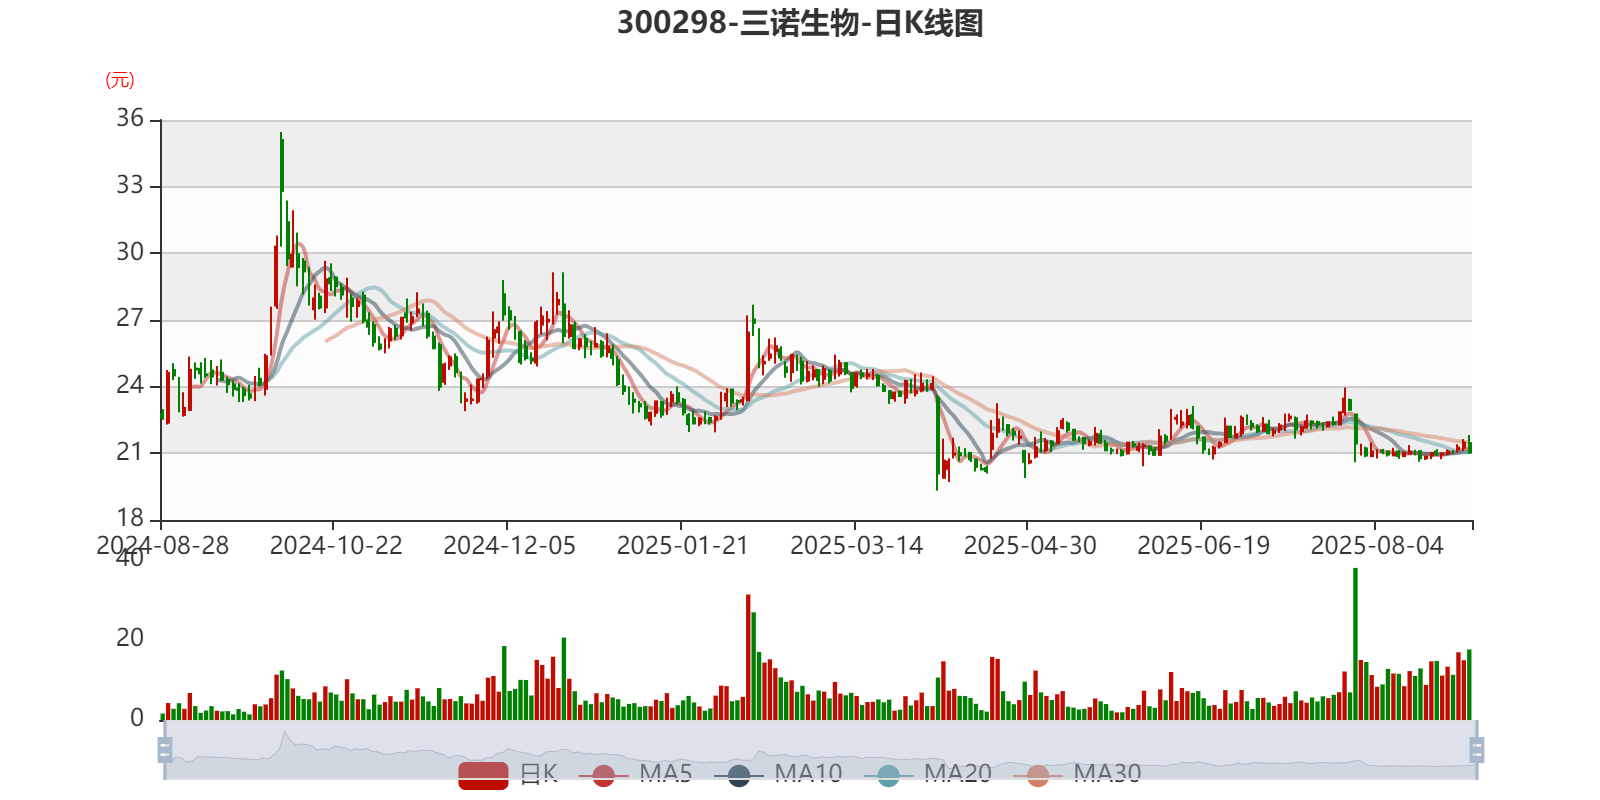Viewport: 1600px width, 800px height.
Task: Toggle the MA20 line in legend
Action: pyautogui.click(x=928, y=774)
